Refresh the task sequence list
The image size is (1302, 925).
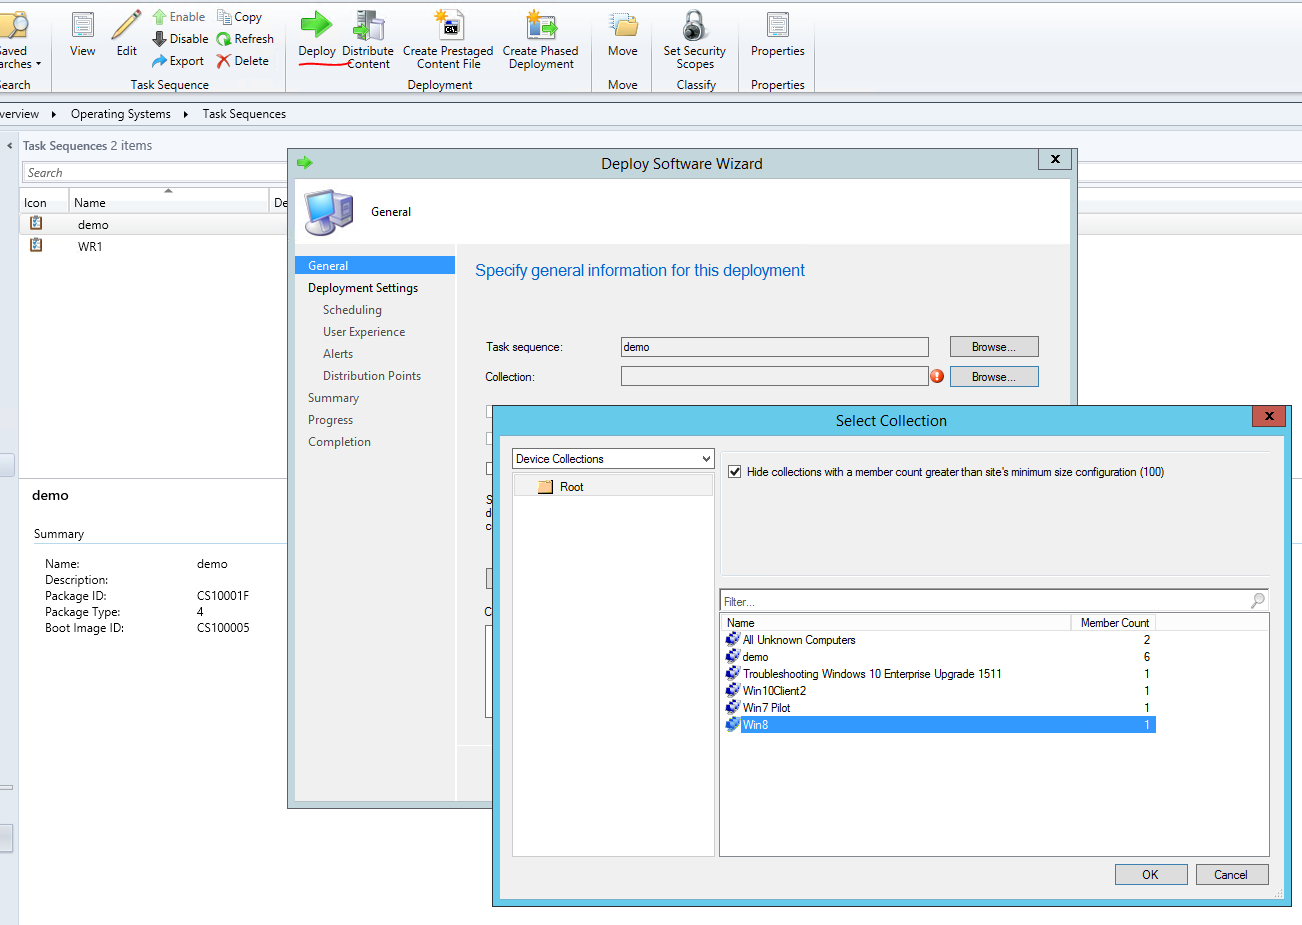click(x=246, y=38)
